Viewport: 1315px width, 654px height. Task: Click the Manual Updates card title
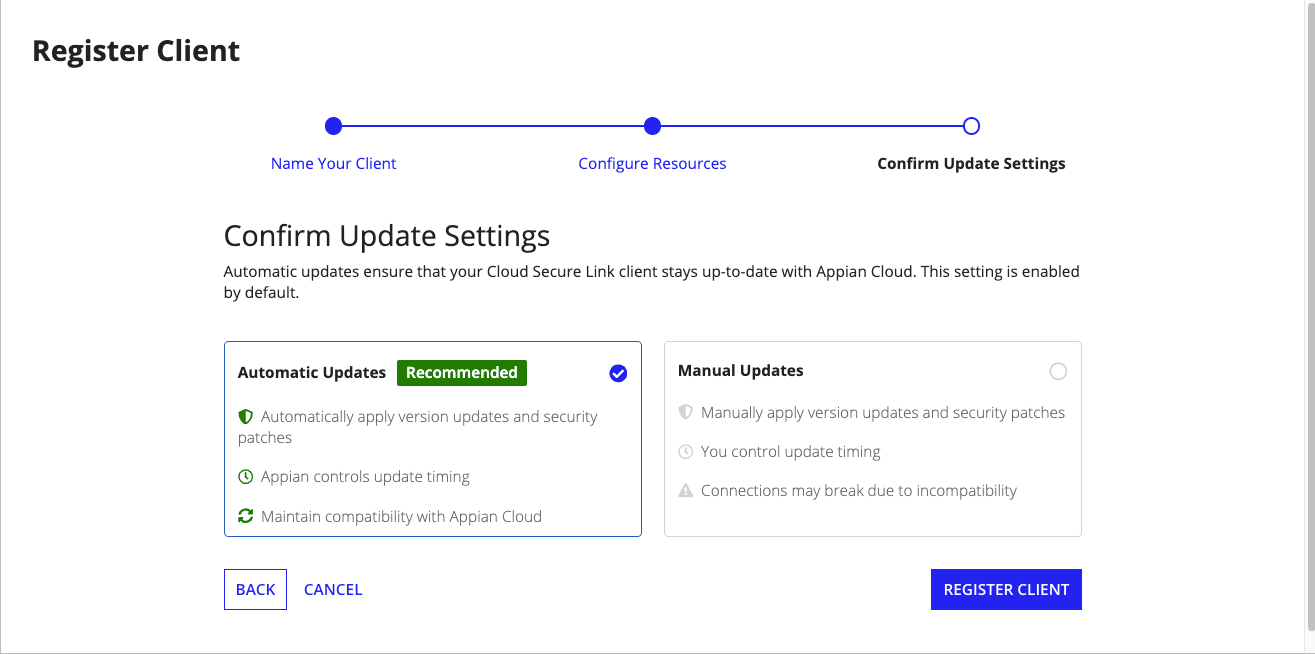click(741, 370)
